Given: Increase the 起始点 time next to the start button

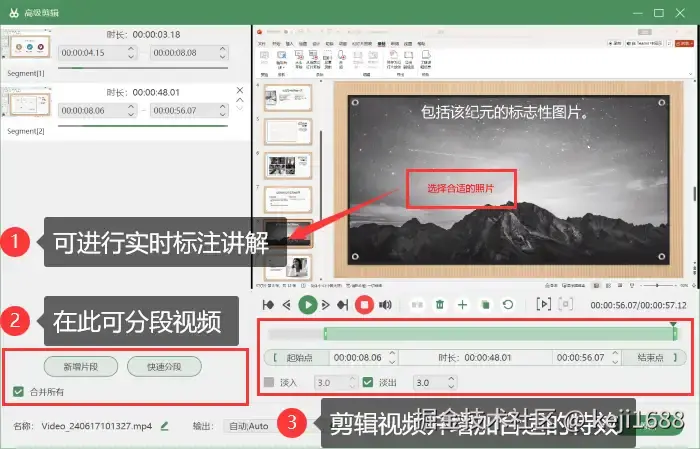Looking at the screenshot, I should 392,353.
